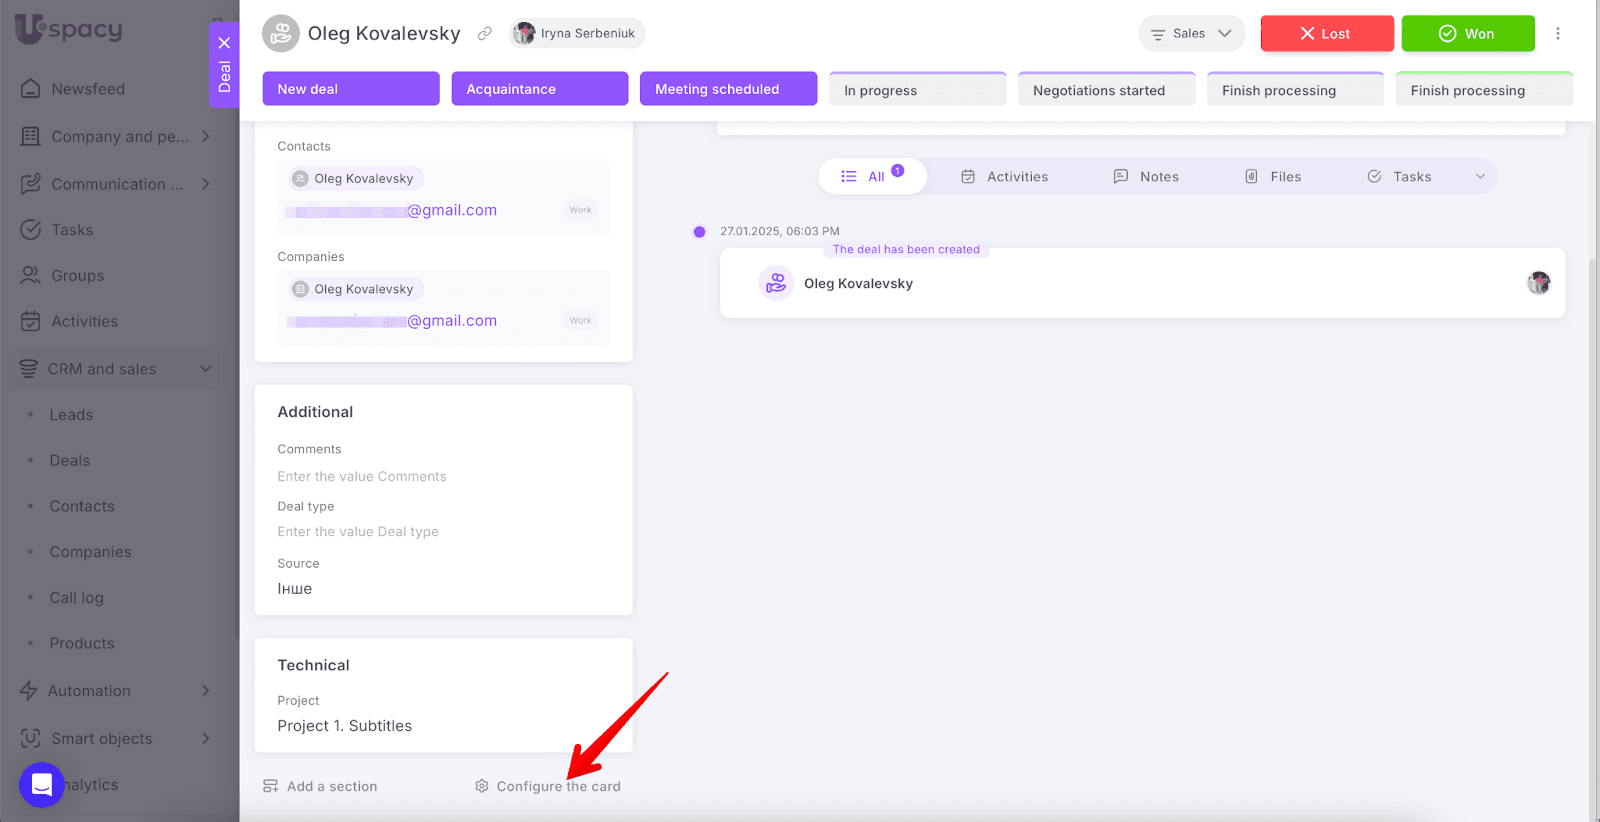
Task: Collapse the CRM and sales section
Action: (x=205, y=369)
